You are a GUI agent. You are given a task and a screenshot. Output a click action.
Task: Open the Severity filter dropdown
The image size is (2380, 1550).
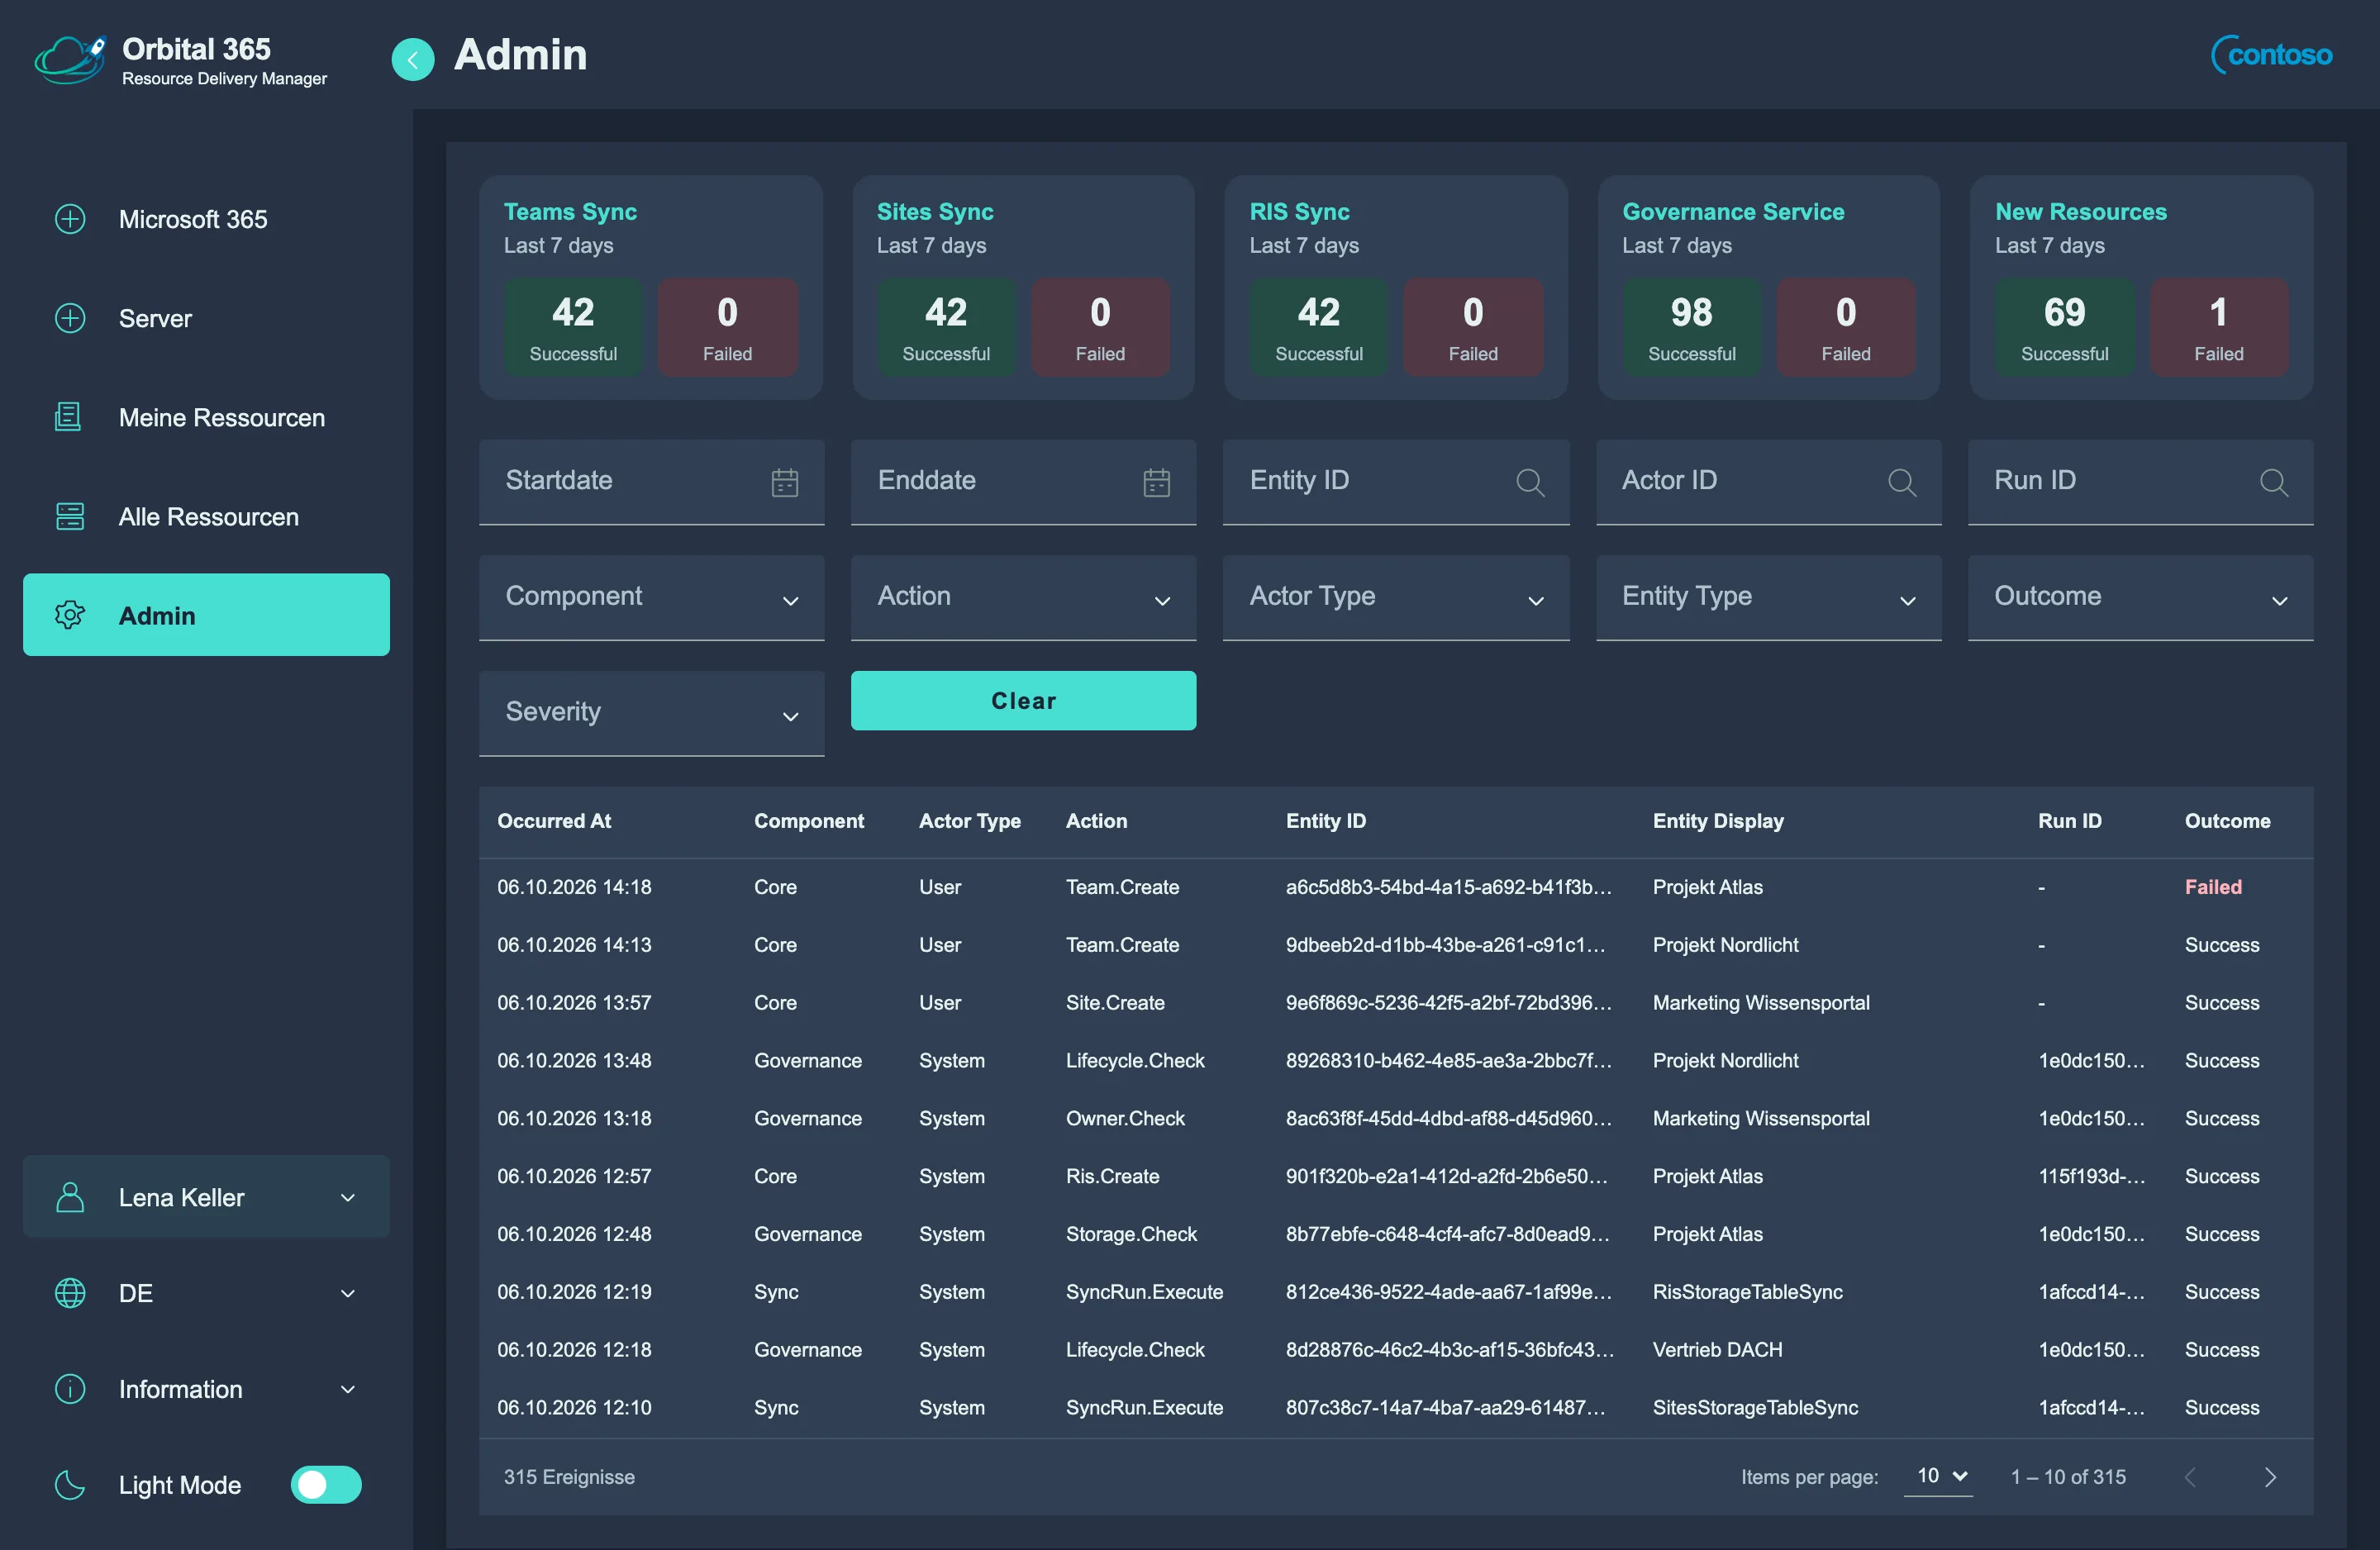pyautogui.click(x=652, y=713)
